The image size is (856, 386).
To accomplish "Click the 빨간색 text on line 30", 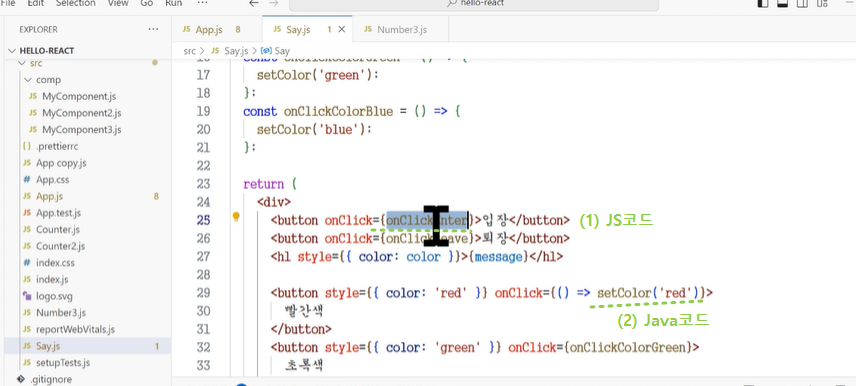I will point(304,311).
